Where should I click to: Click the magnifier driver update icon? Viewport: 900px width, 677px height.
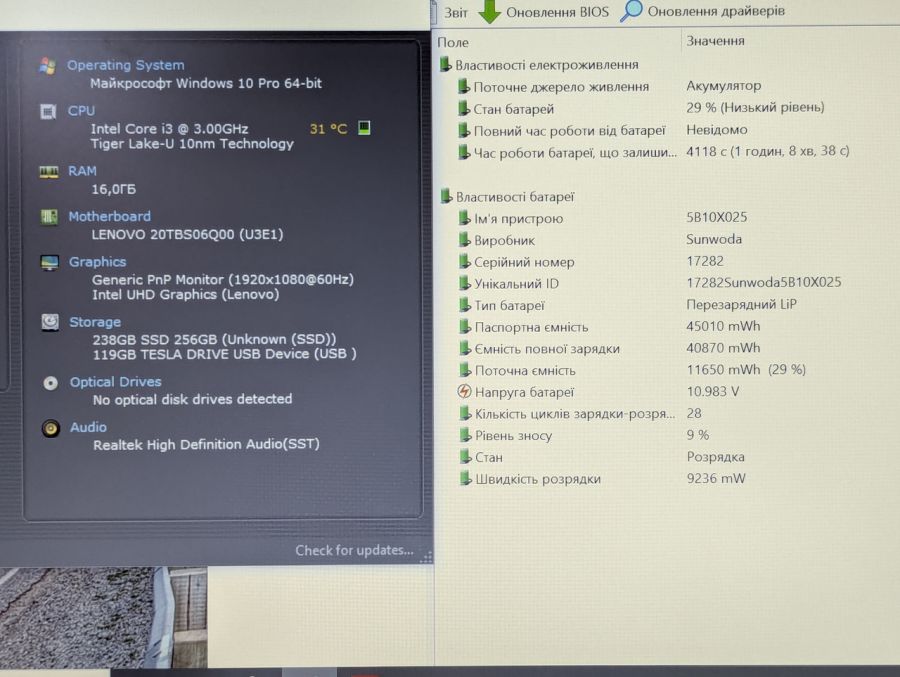(631, 11)
